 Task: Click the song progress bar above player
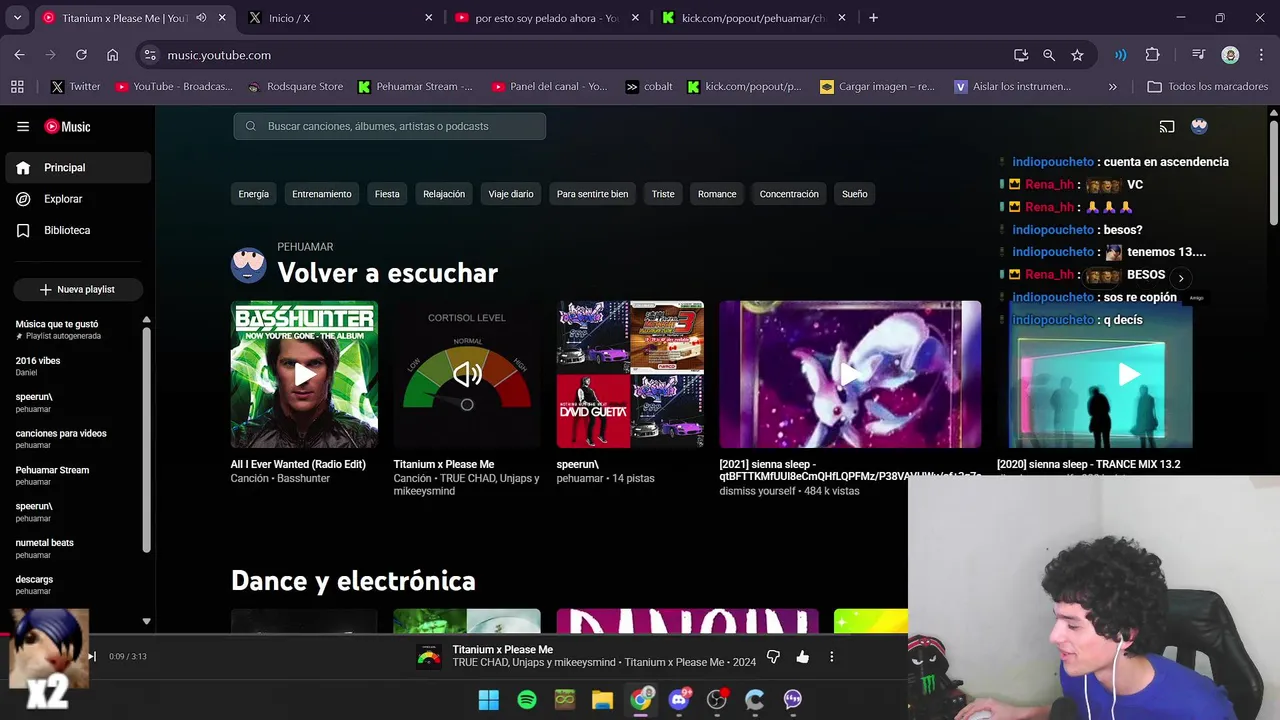pos(454,634)
